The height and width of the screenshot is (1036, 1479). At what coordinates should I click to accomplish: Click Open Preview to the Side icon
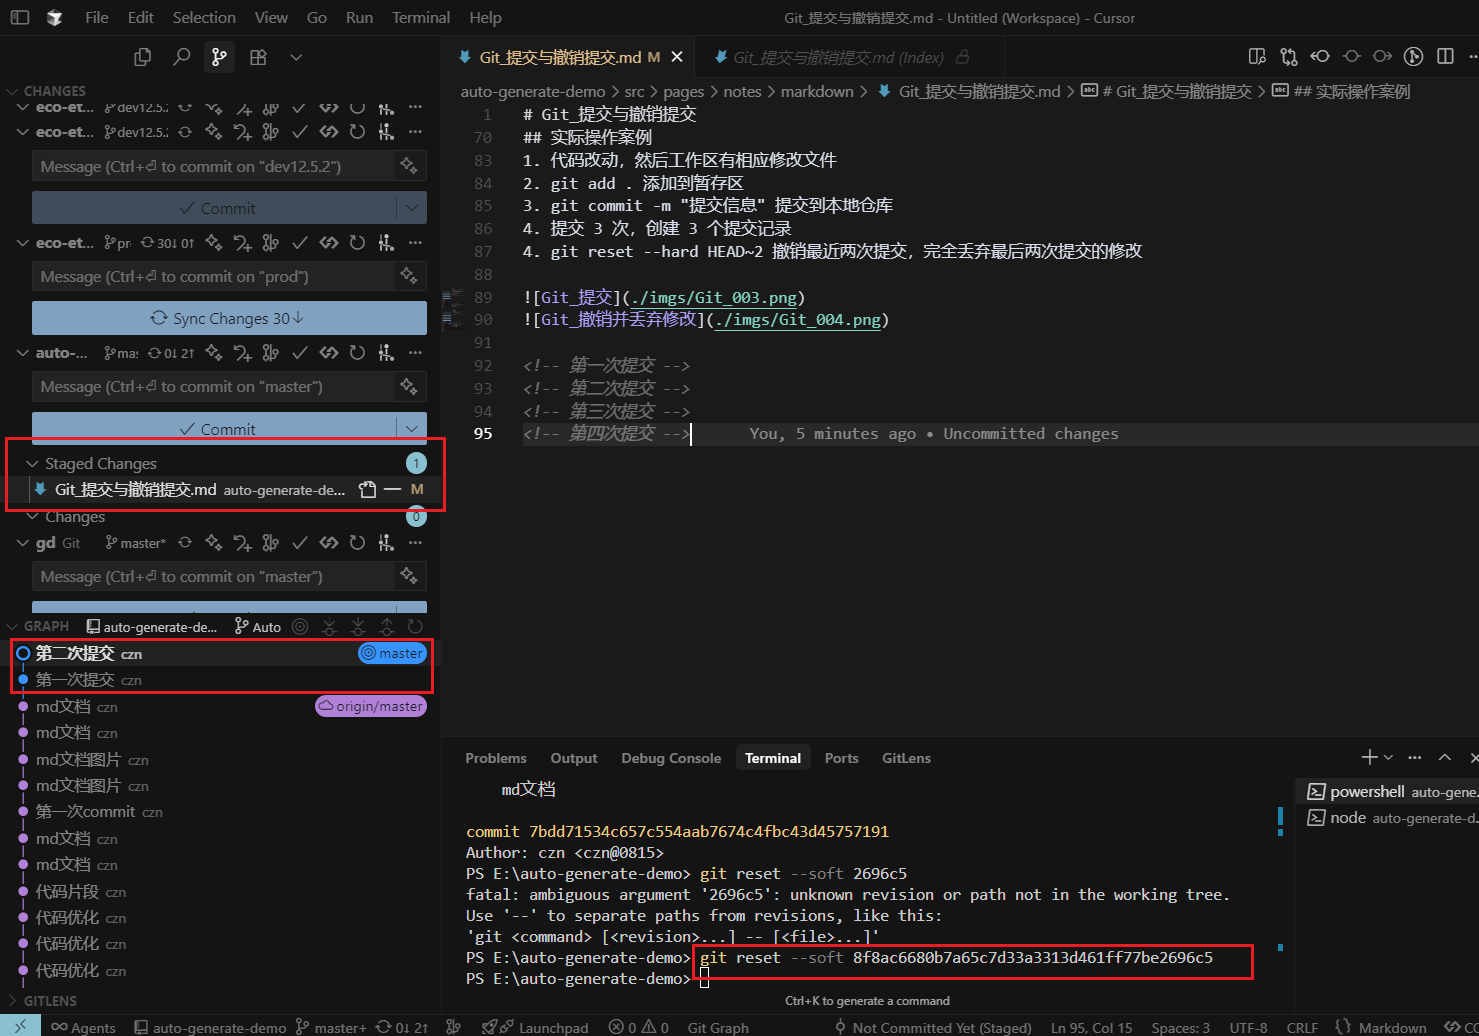point(1257,56)
